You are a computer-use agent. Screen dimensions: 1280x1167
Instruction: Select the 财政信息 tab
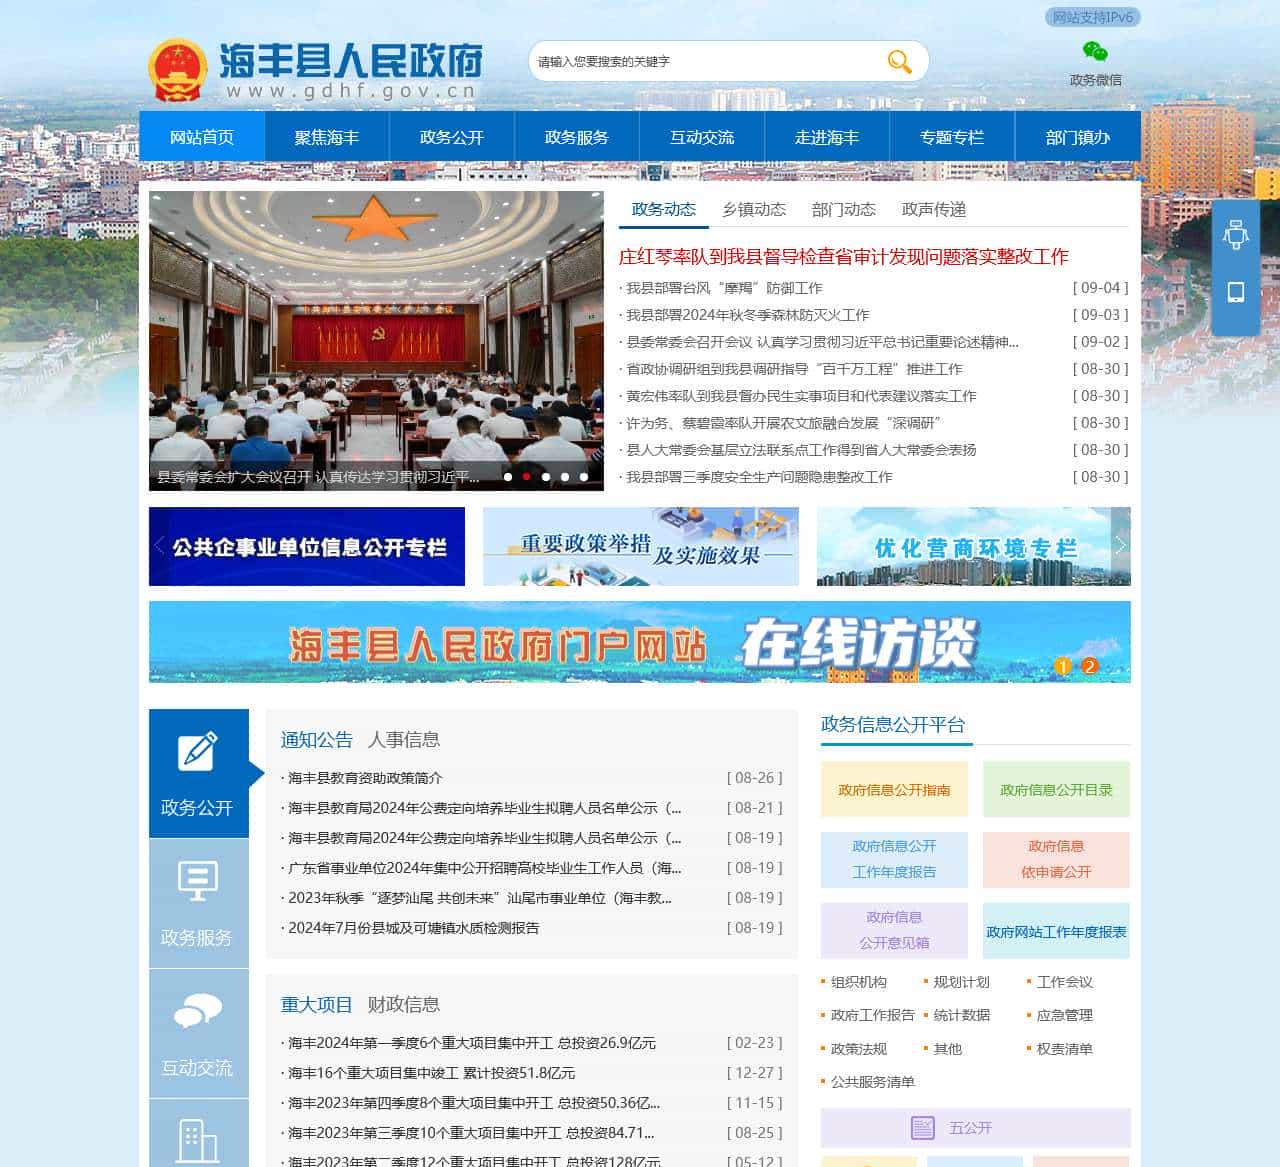[404, 1005]
